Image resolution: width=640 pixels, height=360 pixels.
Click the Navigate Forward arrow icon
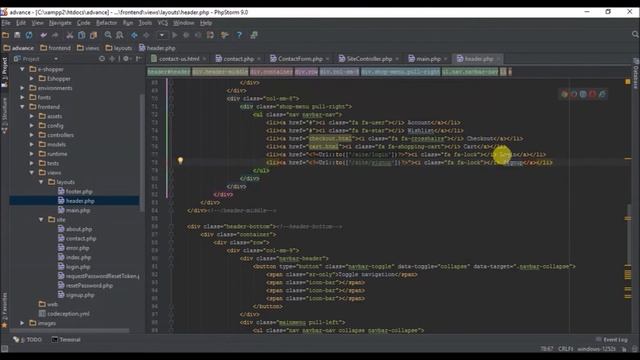(146, 35)
